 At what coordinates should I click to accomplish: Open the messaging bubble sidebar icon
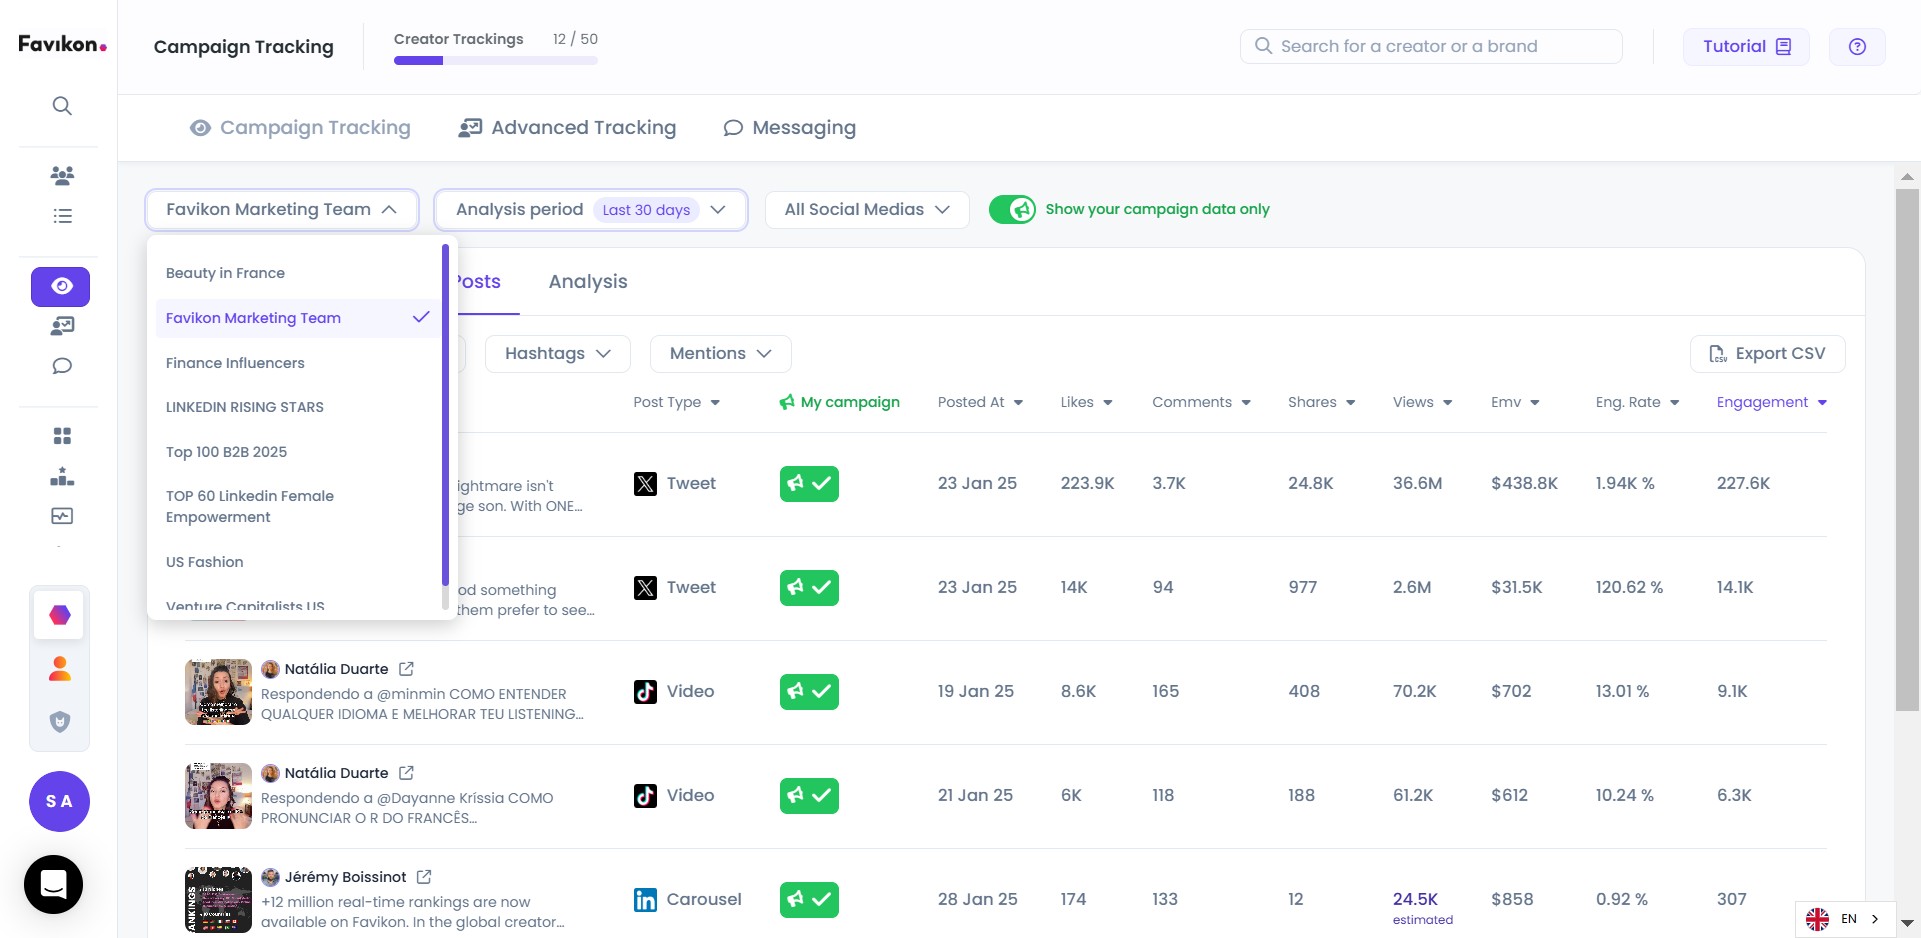click(x=62, y=366)
